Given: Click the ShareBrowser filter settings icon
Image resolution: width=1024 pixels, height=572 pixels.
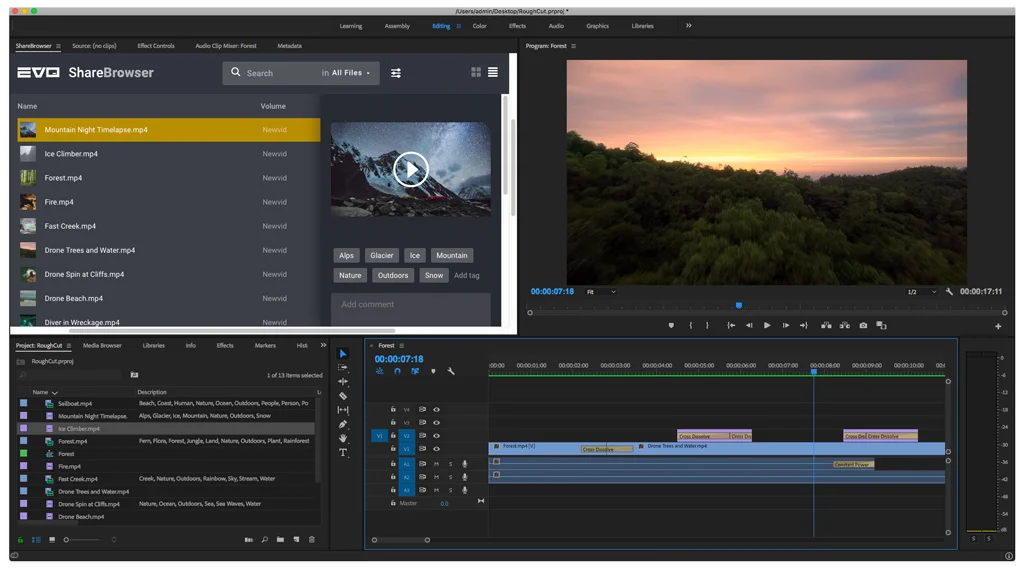Looking at the screenshot, I should click(x=396, y=73).
